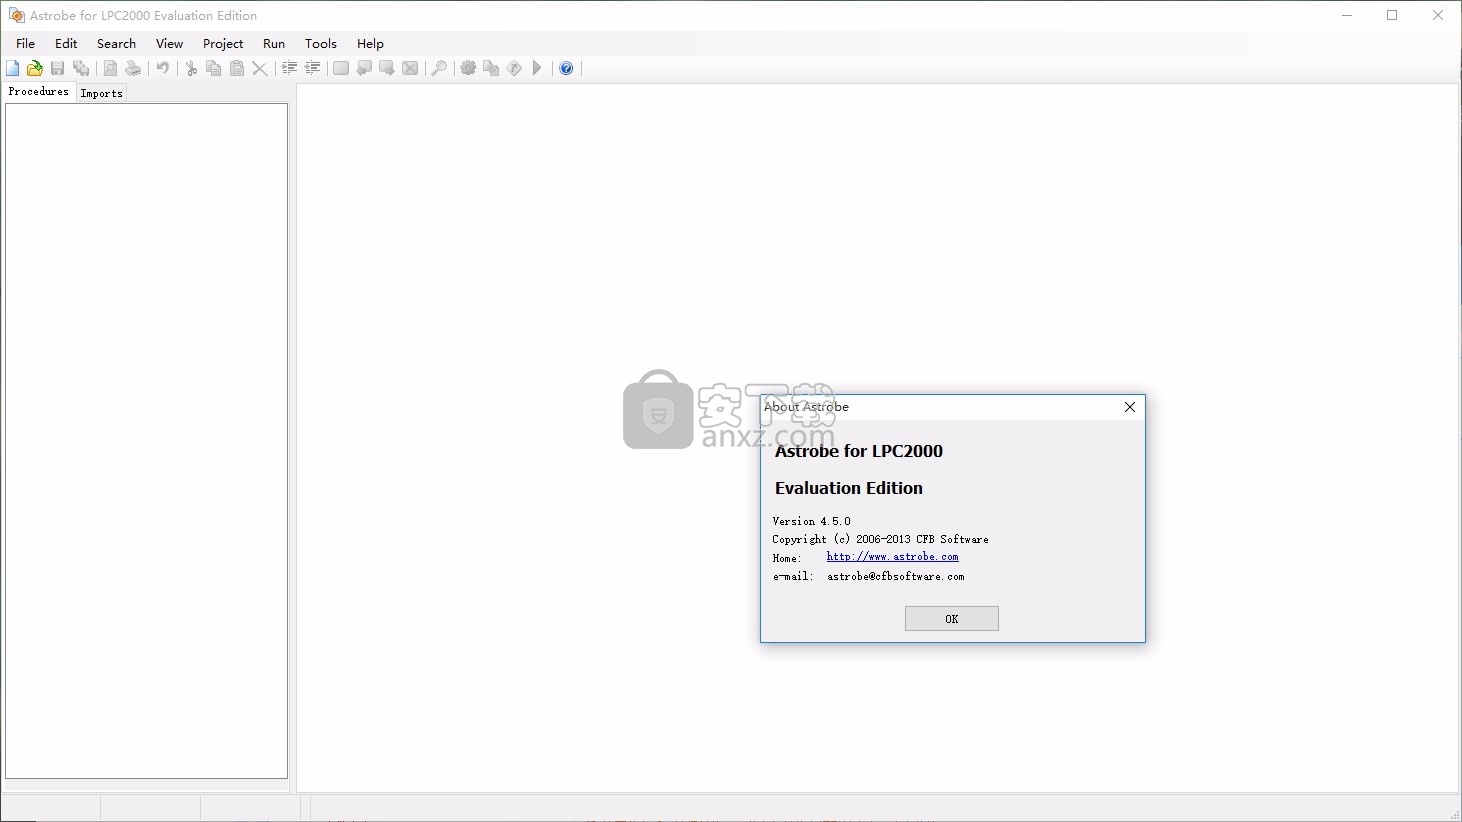Open the Help menu

(x=370, y=43)
